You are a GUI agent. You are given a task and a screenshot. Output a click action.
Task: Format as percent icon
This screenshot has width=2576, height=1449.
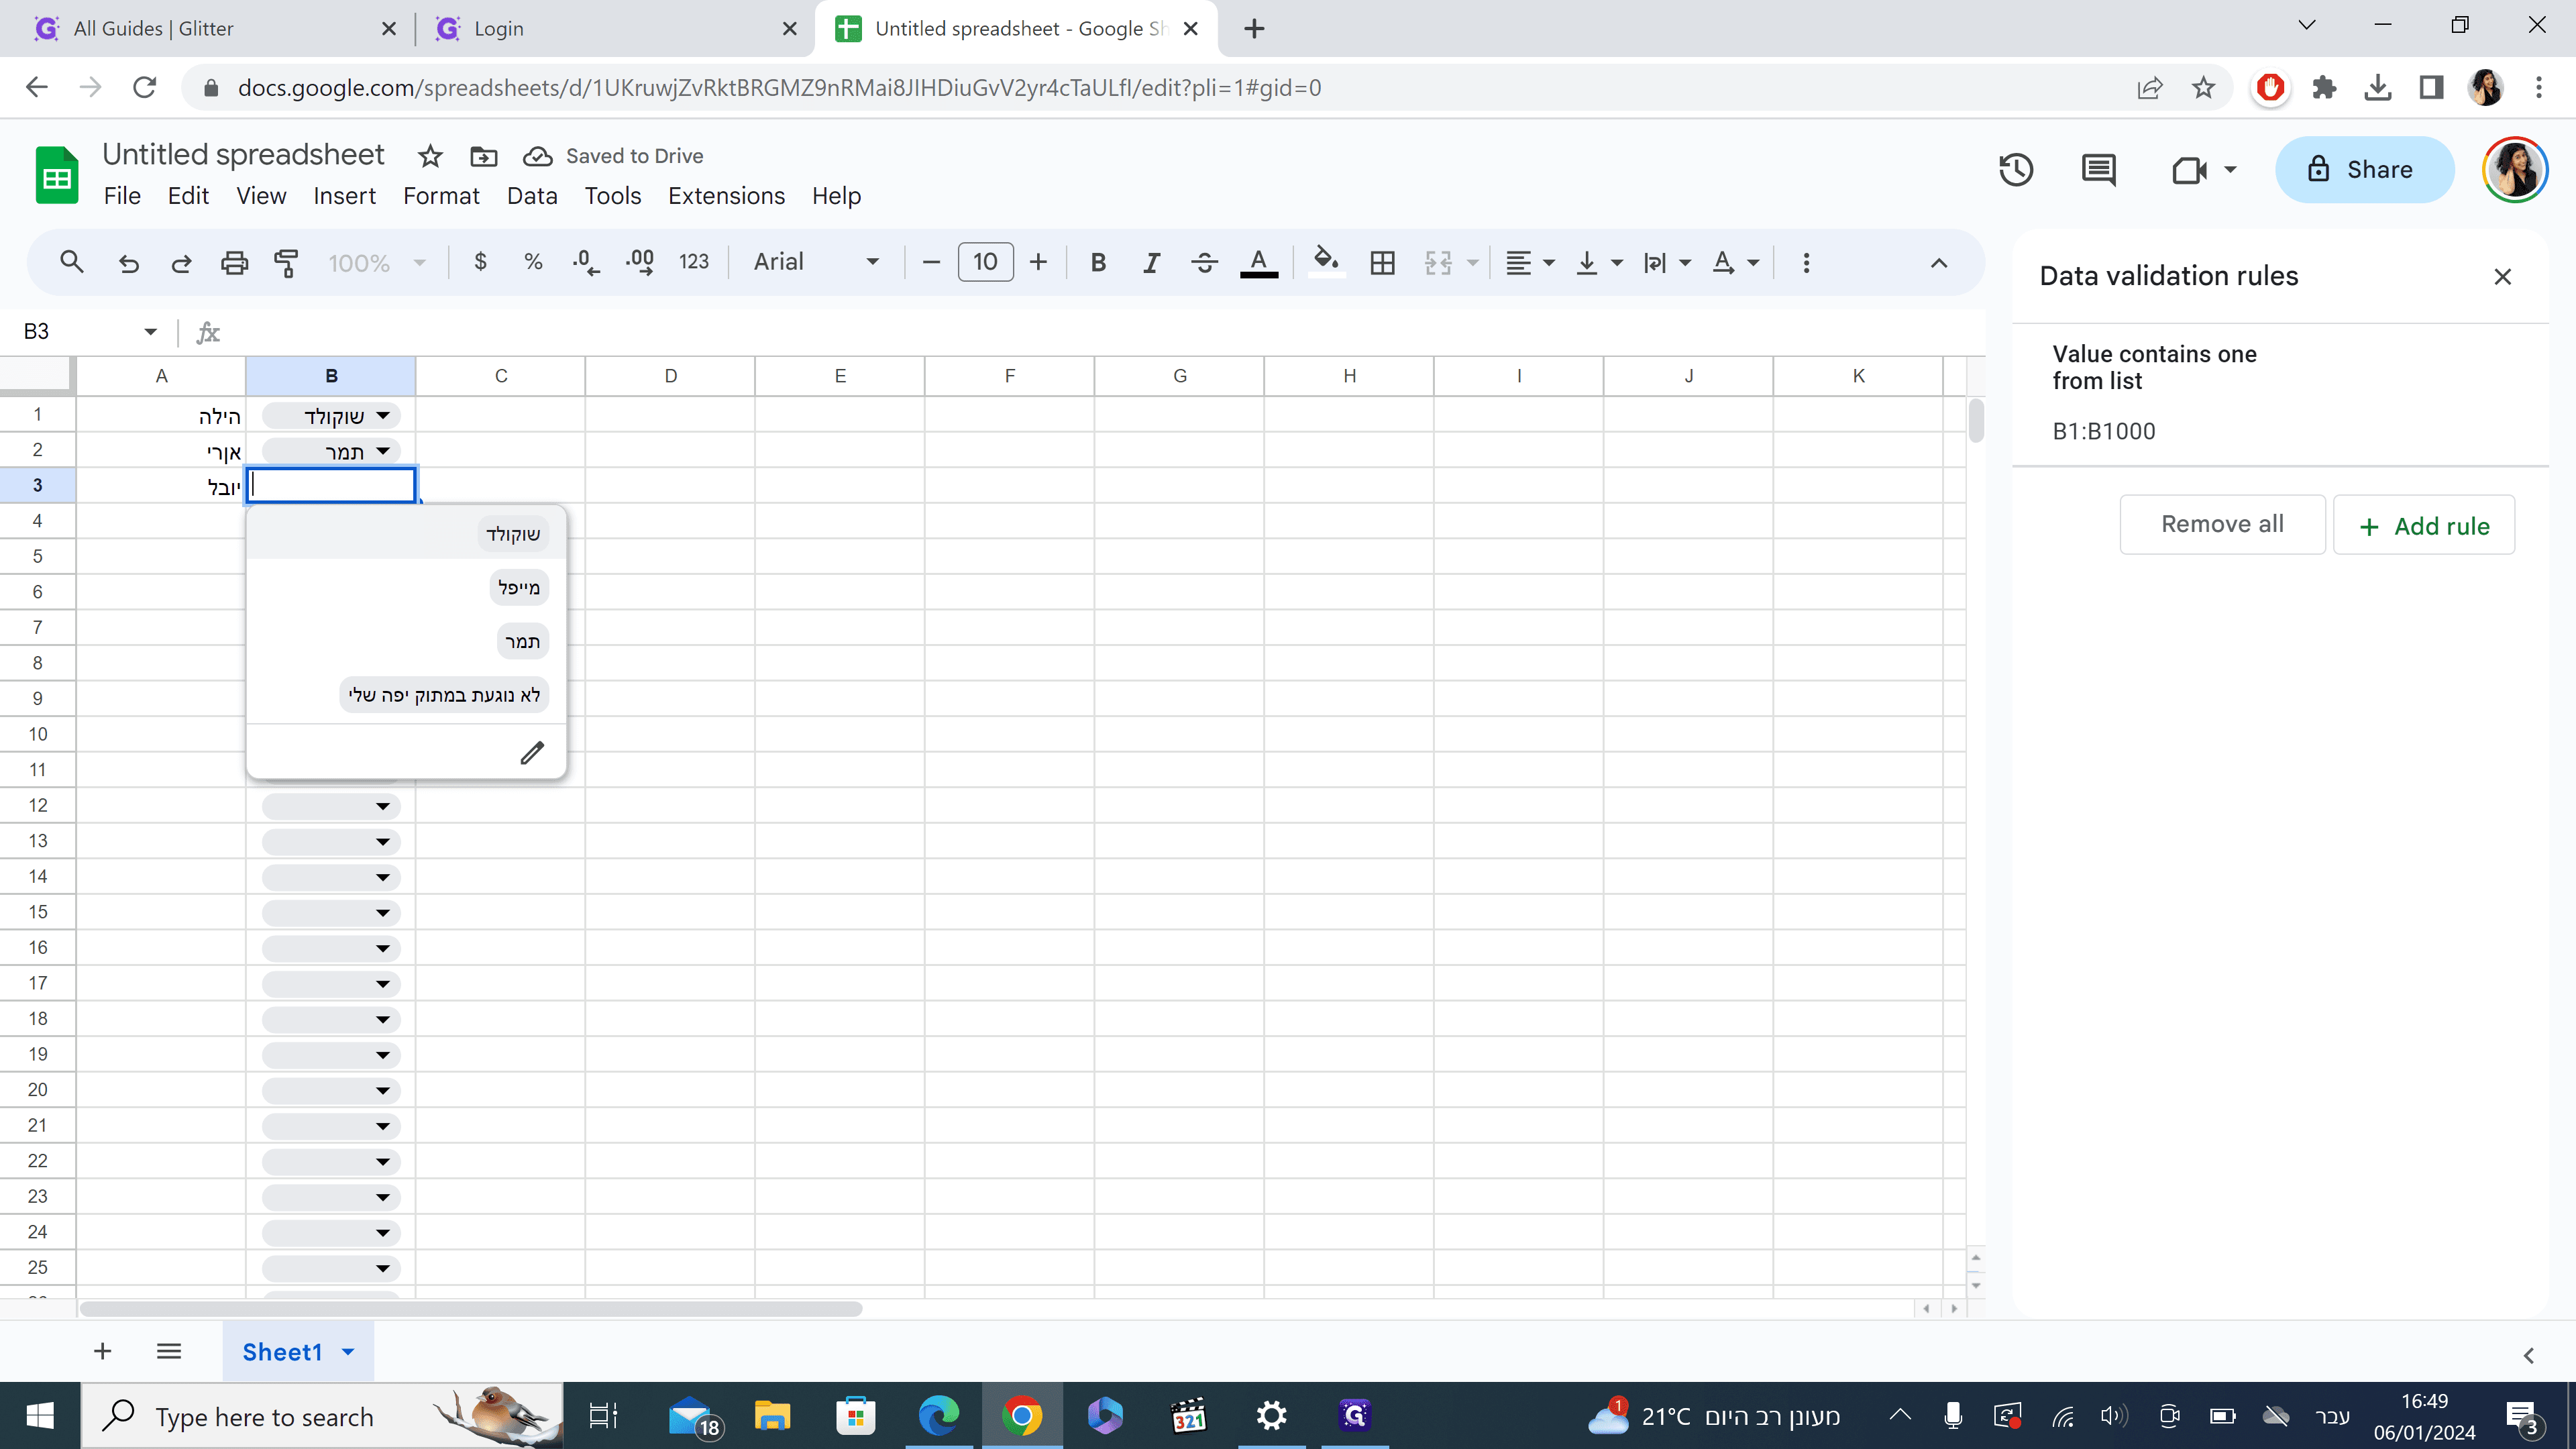coord(533,262)
